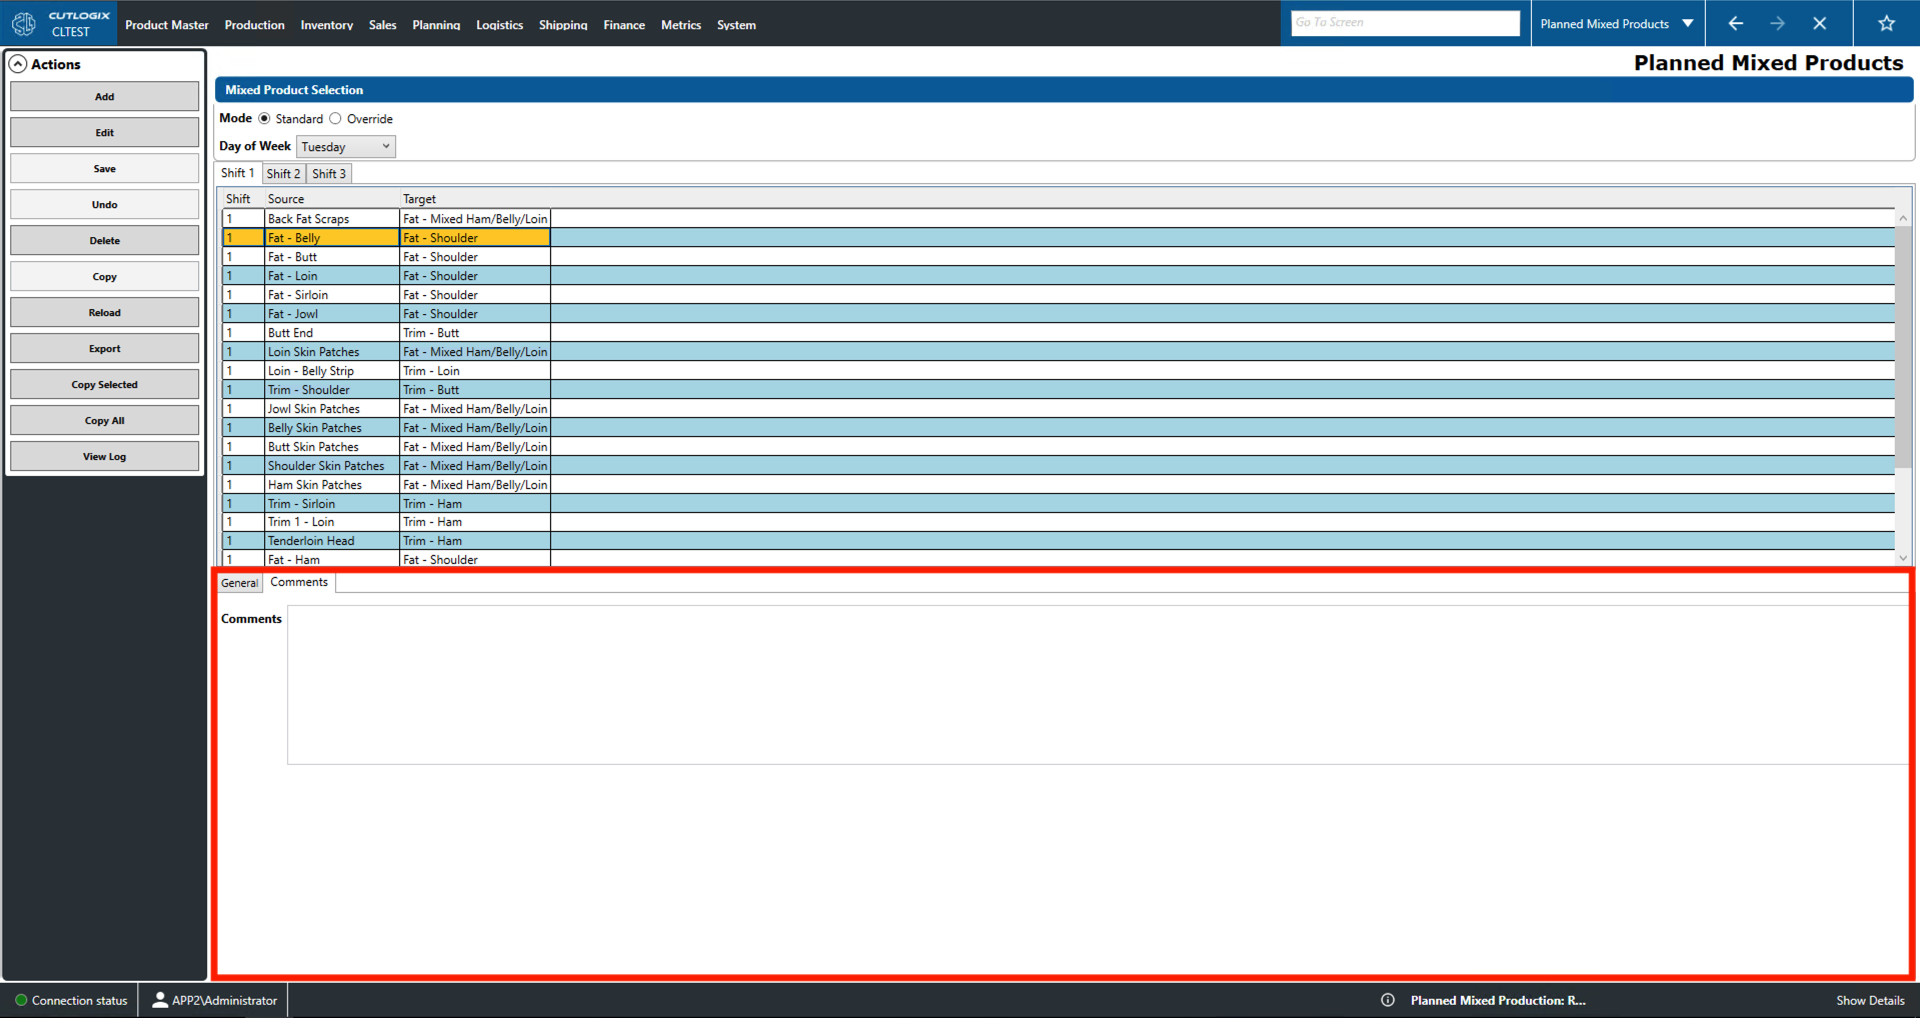
Task: Switch to the General tab
Action: (239, 582)
